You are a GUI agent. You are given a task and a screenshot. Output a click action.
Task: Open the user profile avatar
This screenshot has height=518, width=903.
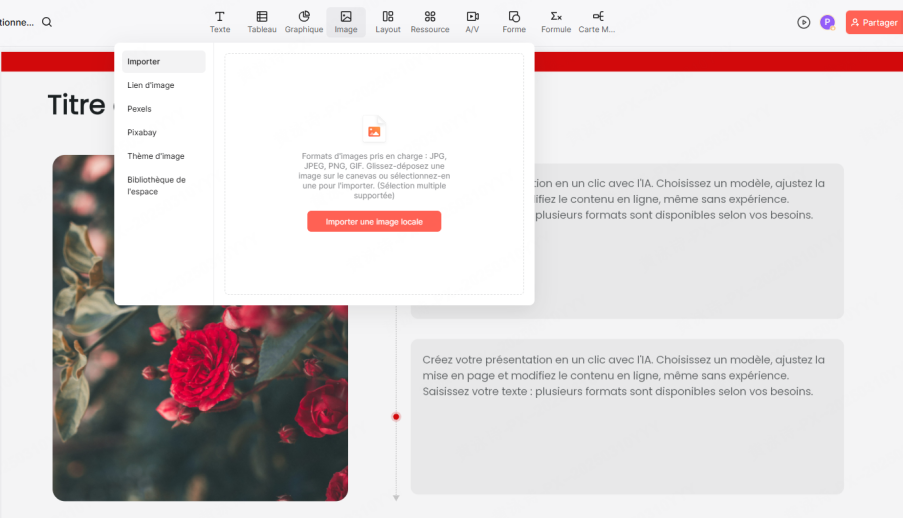pyautogui.click(x=827, y=22)
